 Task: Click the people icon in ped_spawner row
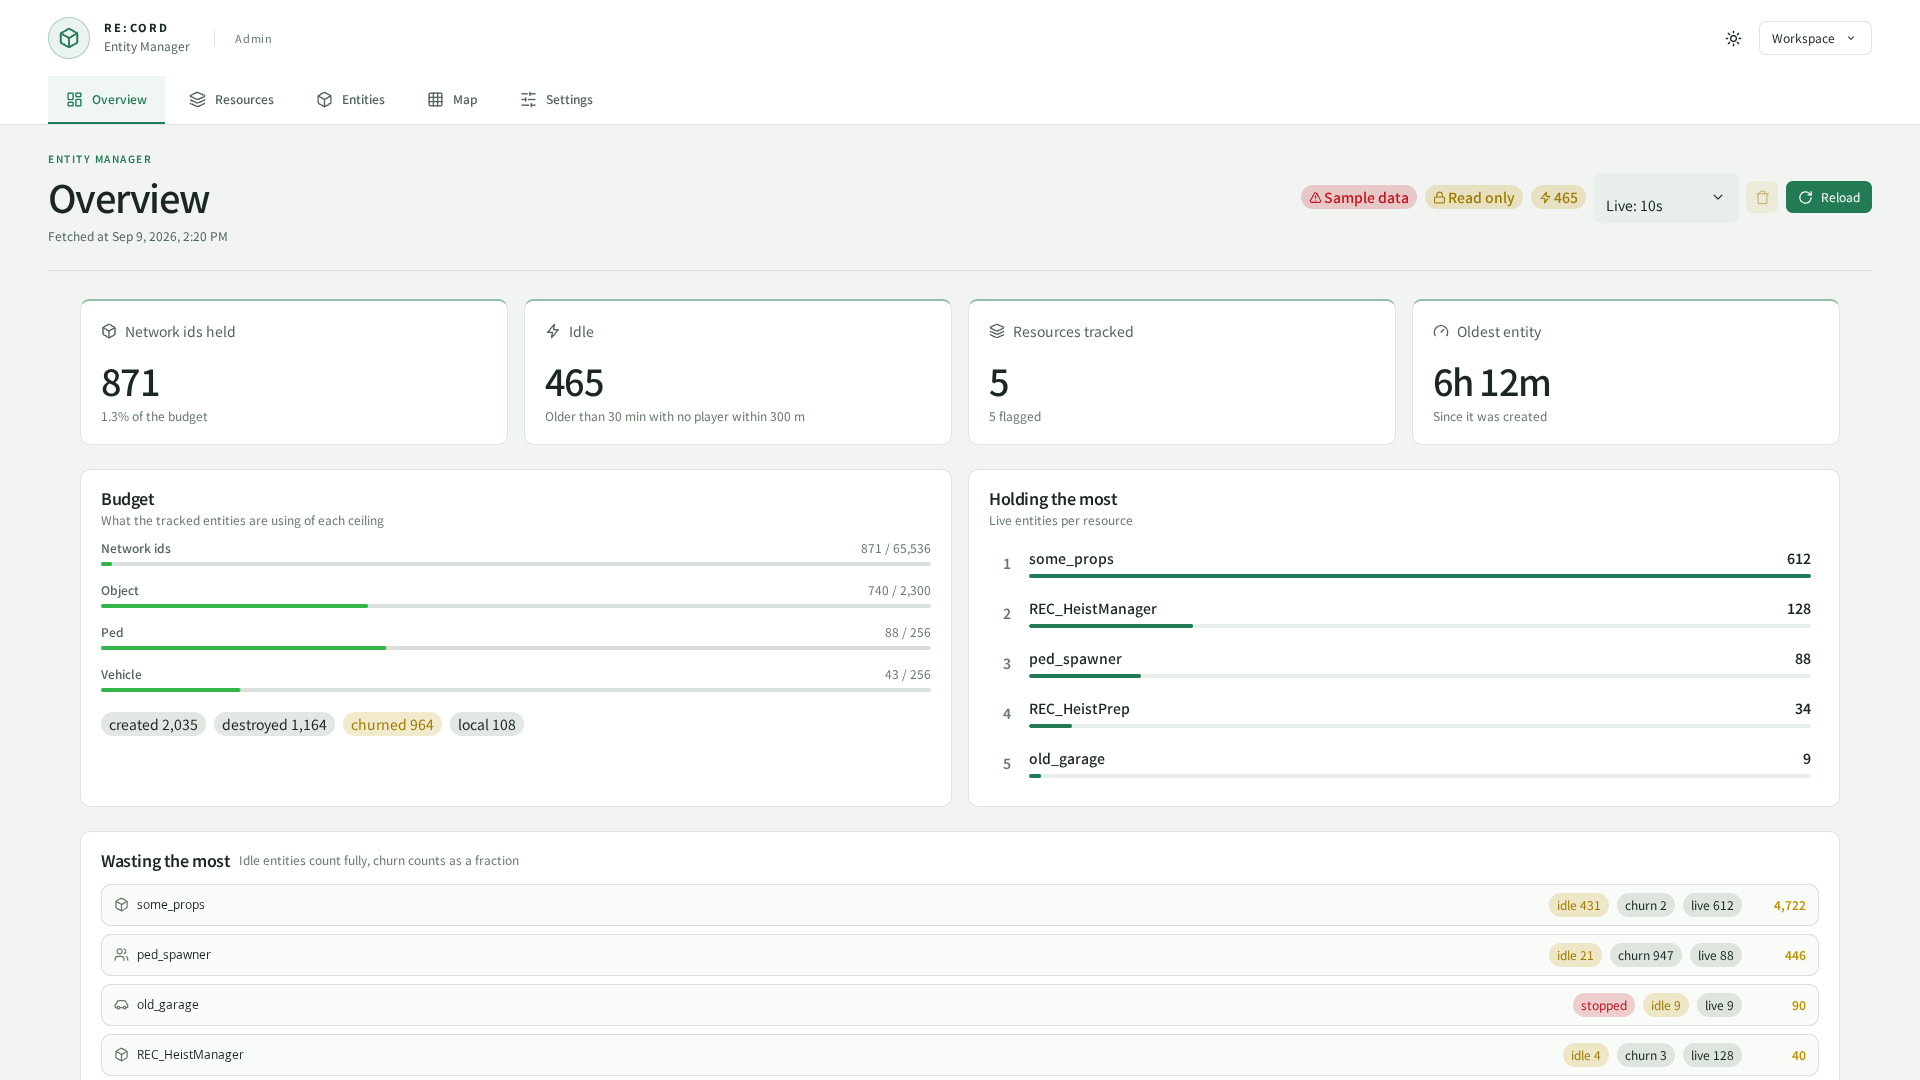(121, 954)
